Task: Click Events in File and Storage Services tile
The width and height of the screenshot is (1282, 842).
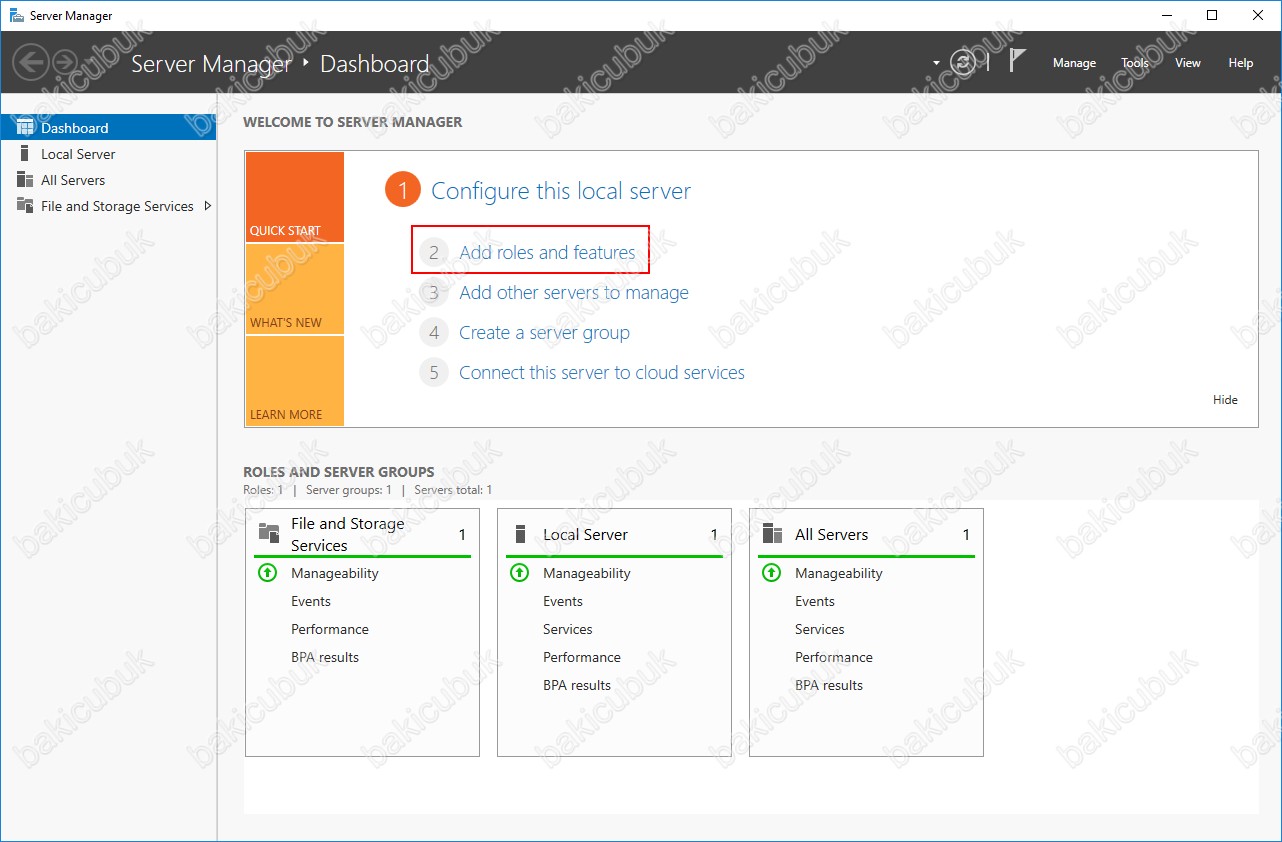Action: coord(311,601)
